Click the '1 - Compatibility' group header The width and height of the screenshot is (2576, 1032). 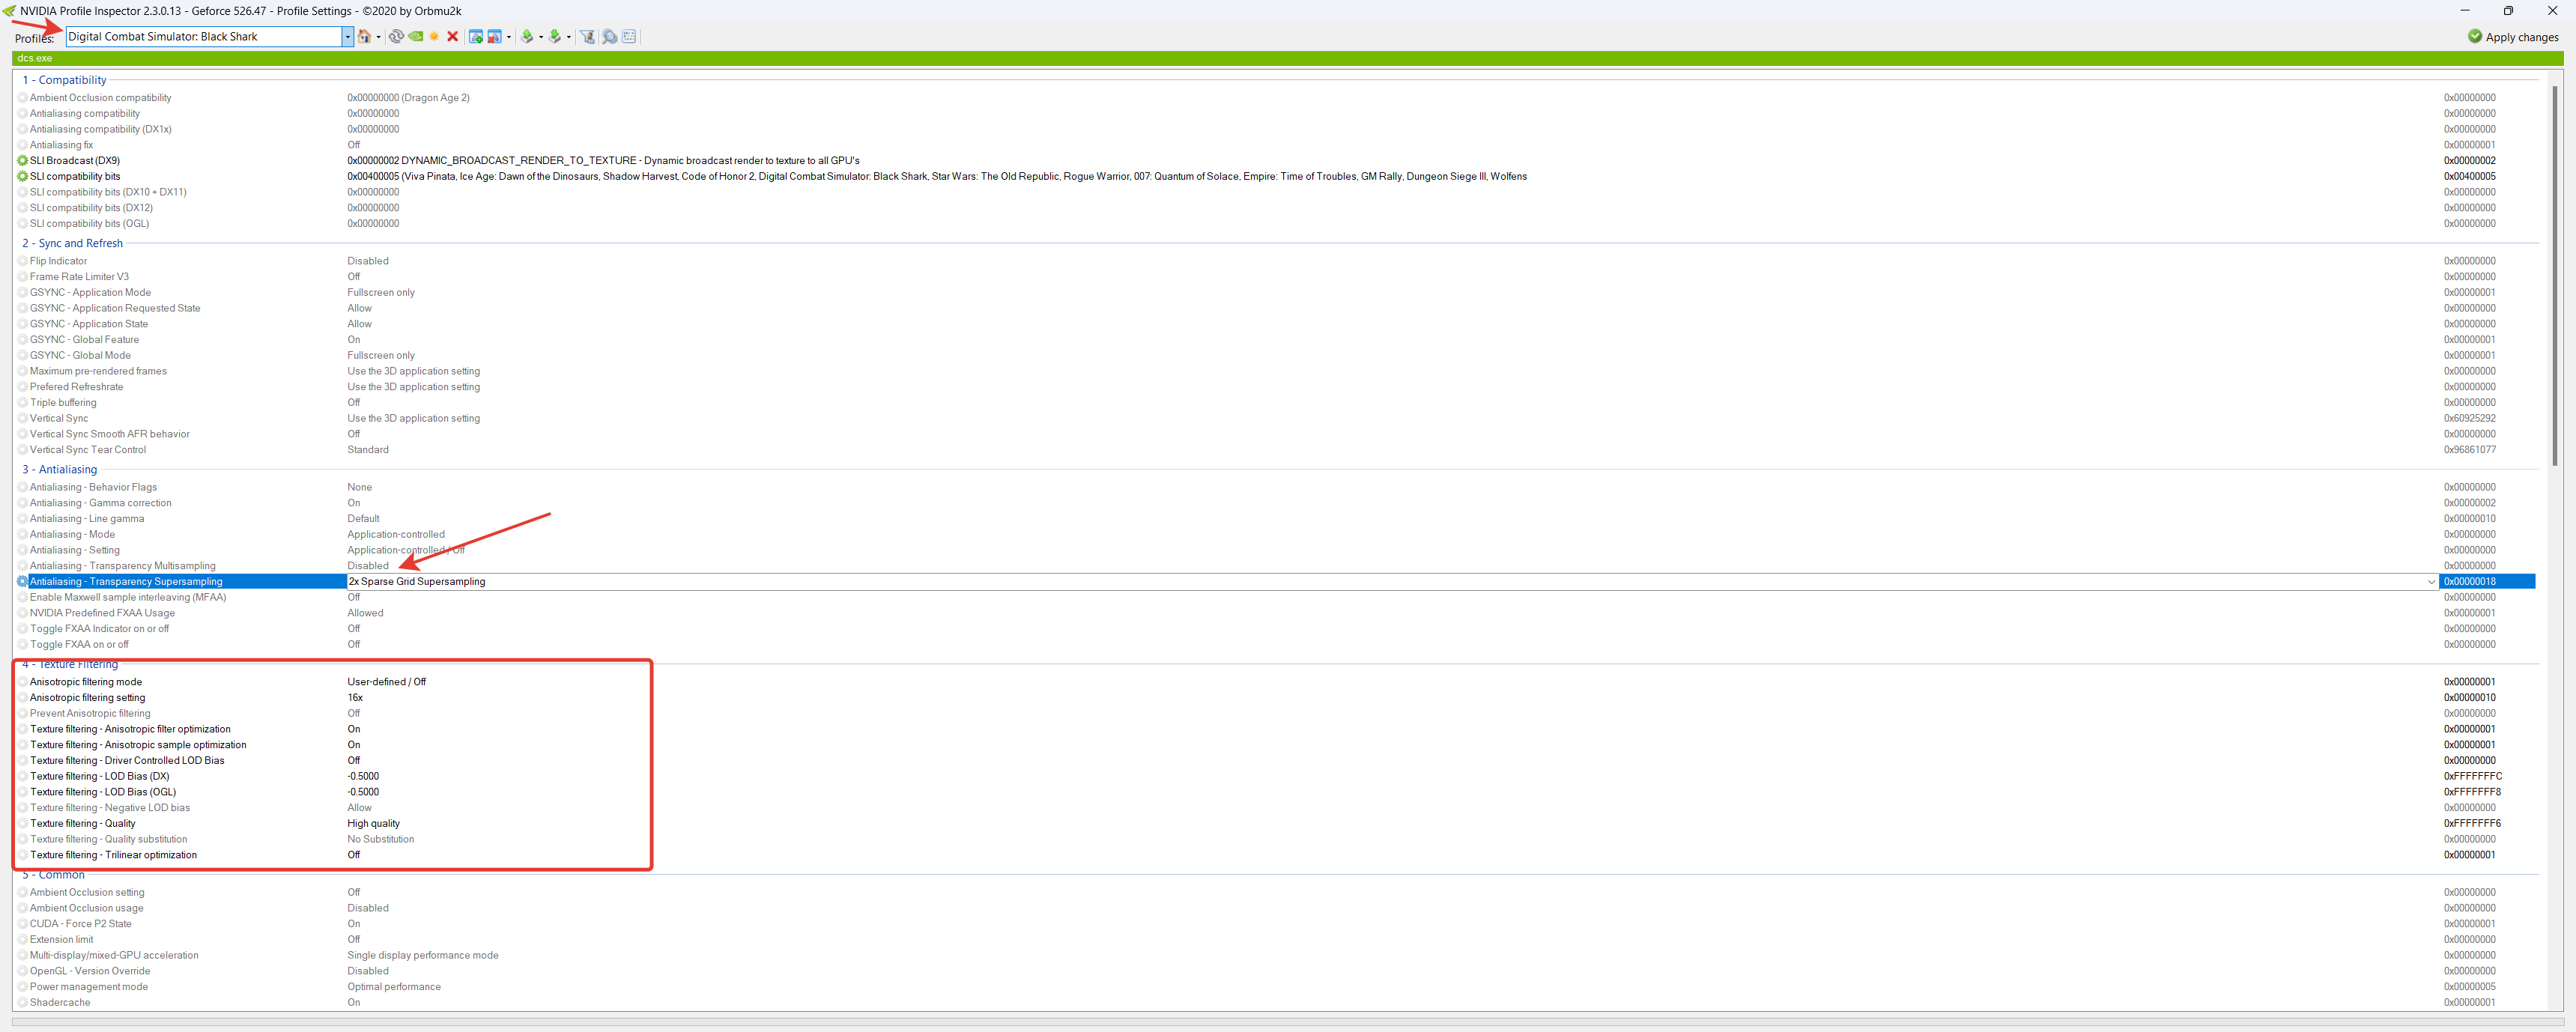coord(64,80)
